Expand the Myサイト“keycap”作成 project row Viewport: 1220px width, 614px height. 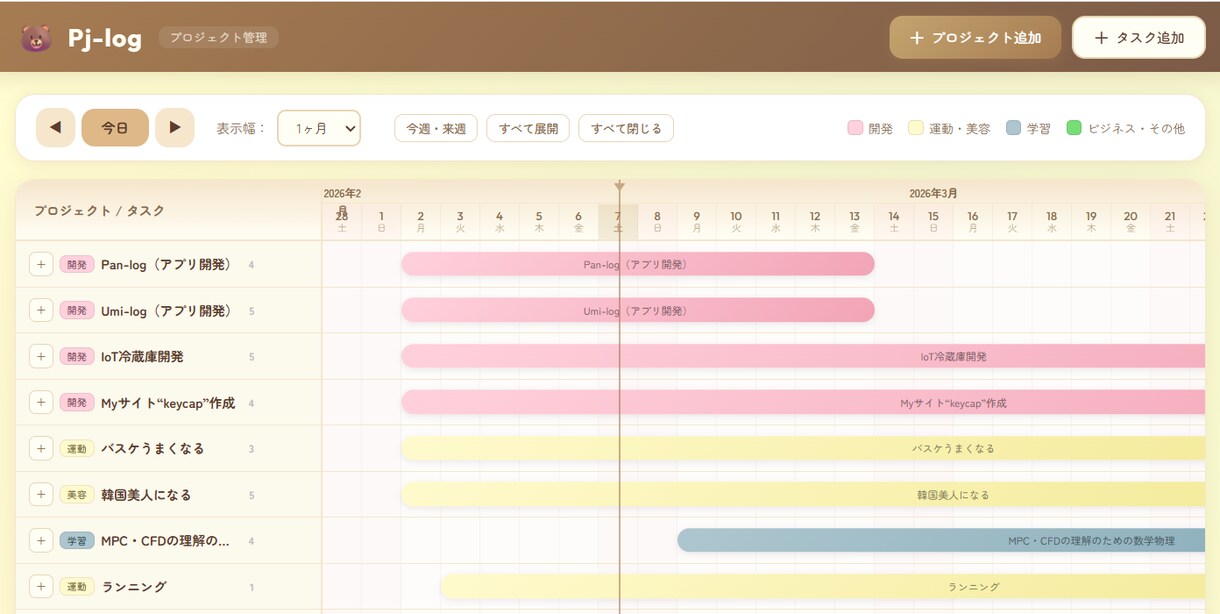[41, 403]
